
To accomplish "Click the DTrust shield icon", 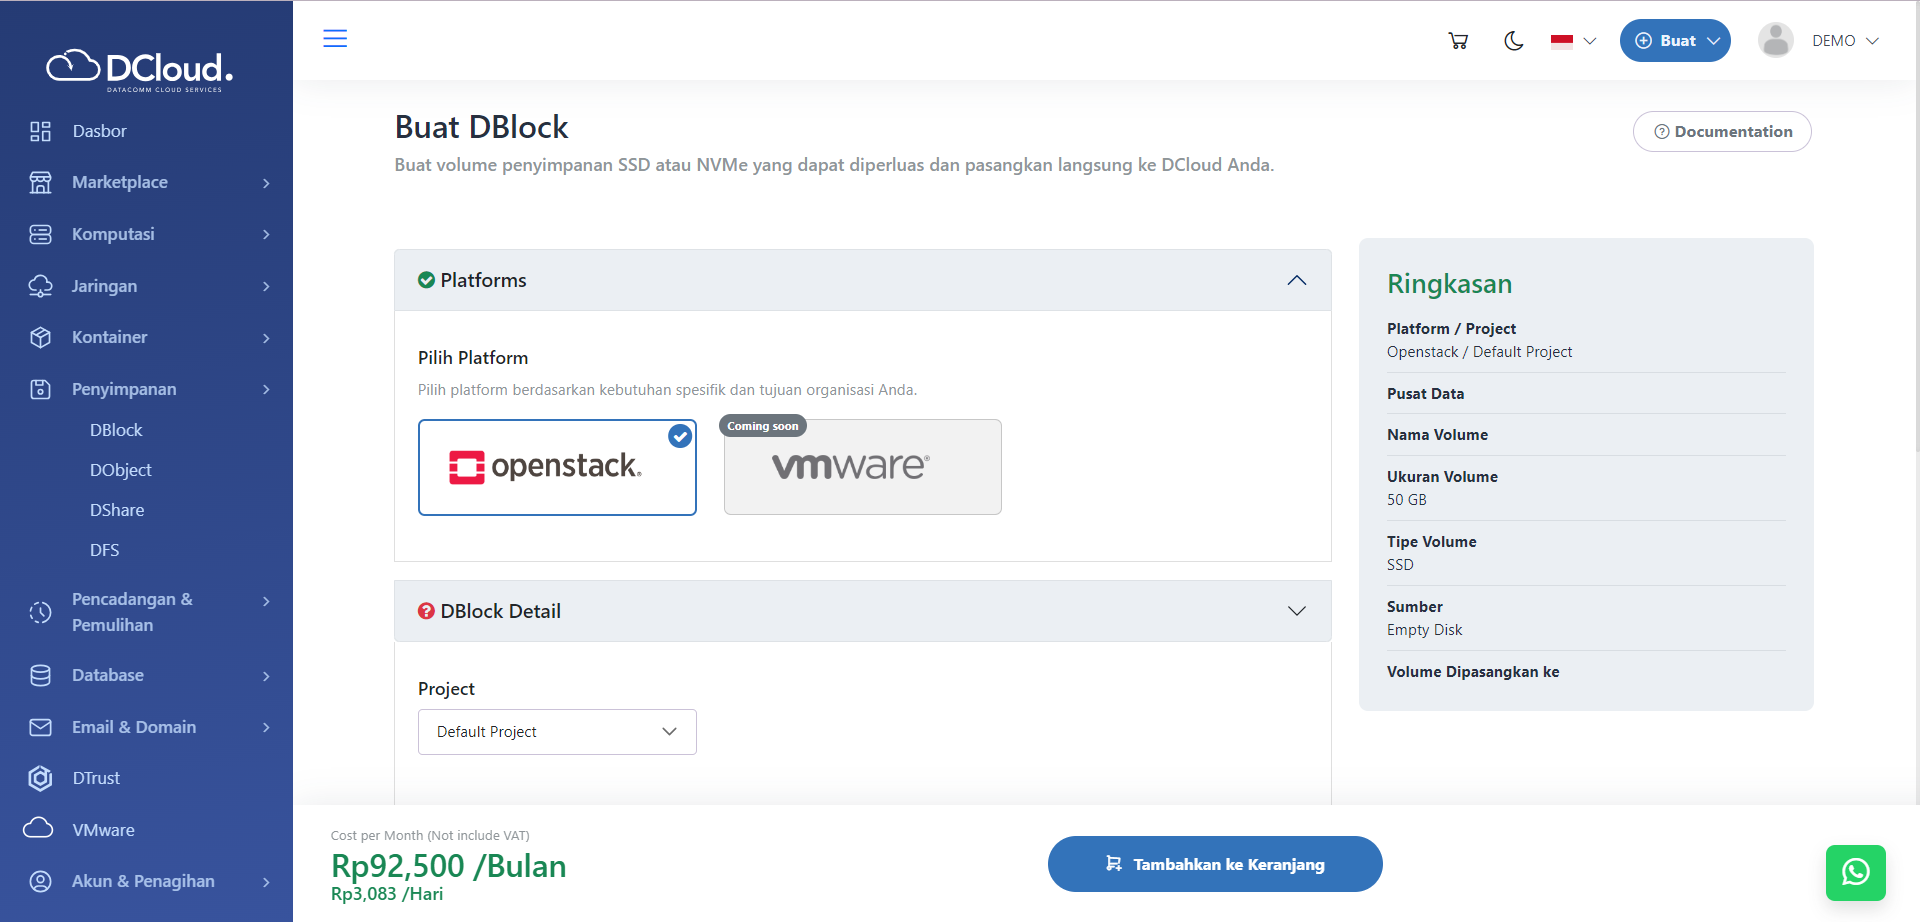I will 40,778.
